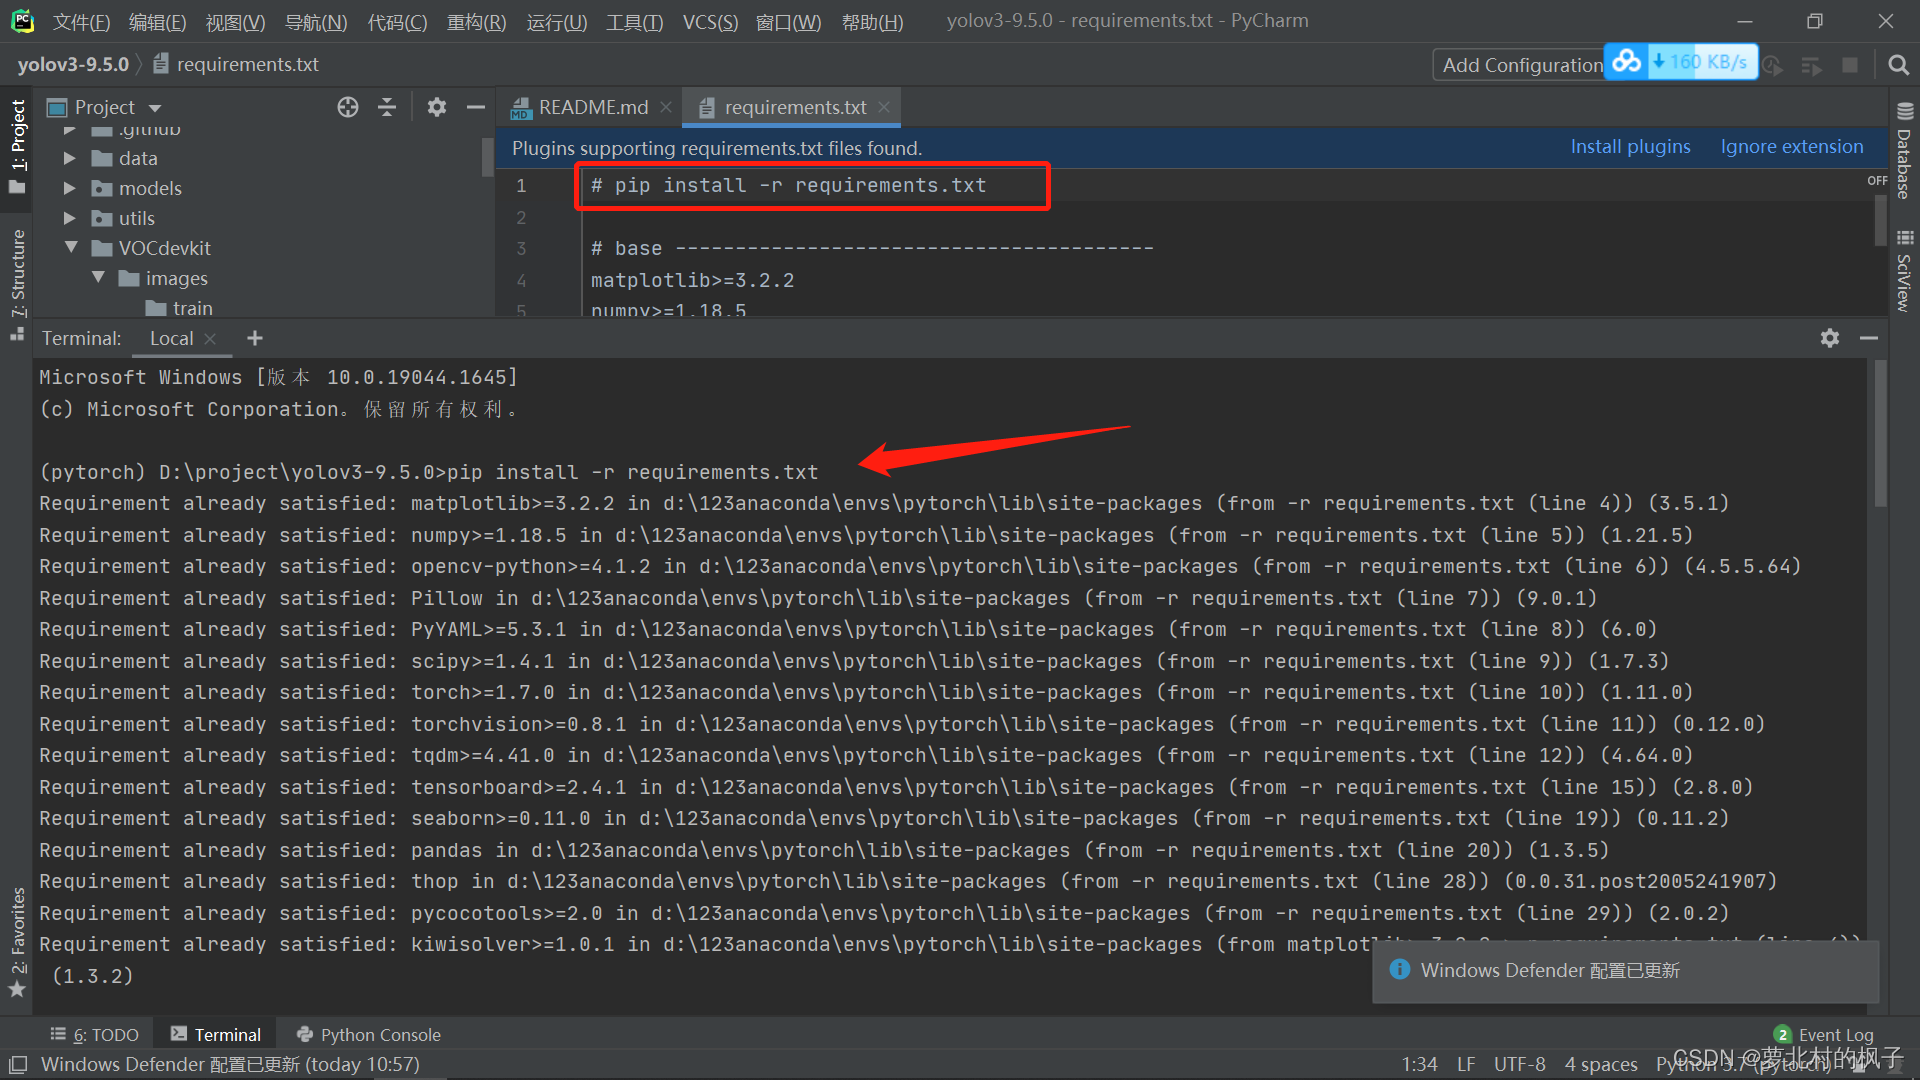Add a new terminal session with plus icon
This screenshot has width=1920, height=1080.
[x=255, y=338]
